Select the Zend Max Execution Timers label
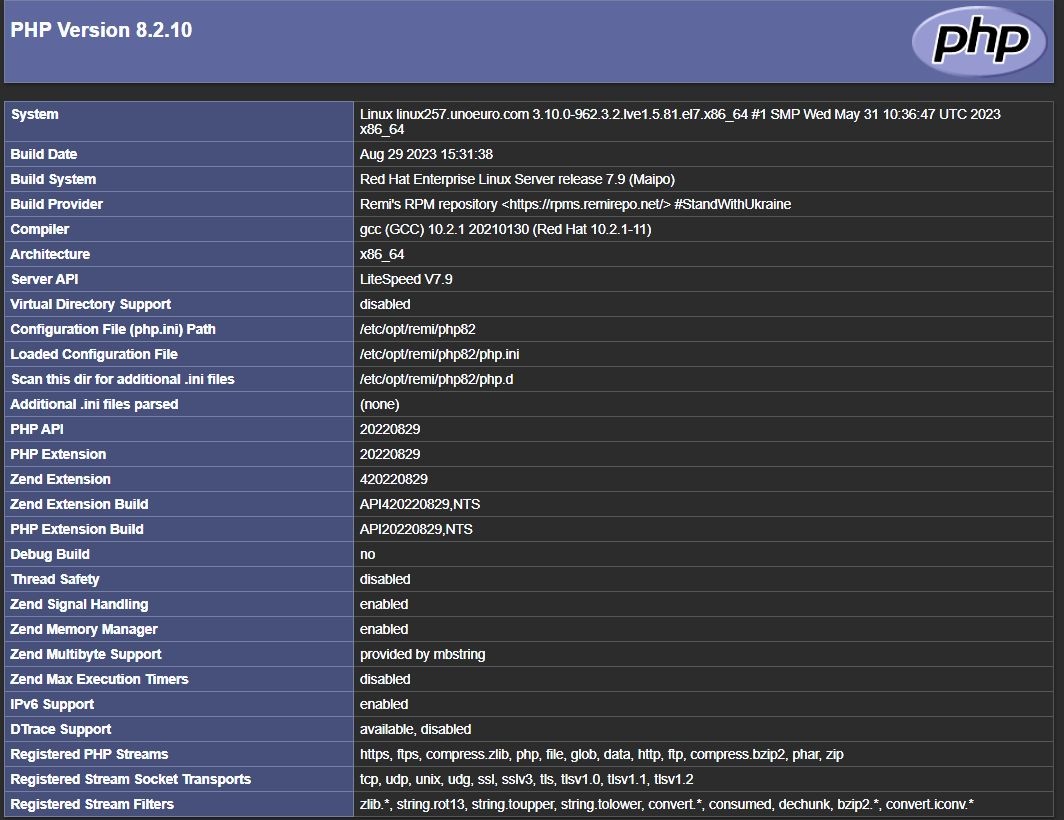 tap(100, 679)
